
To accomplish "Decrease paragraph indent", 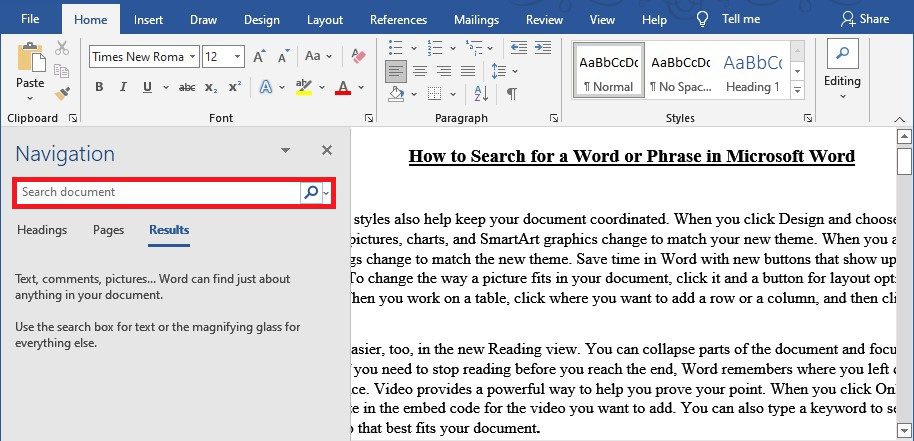I will tap(518, 47).
